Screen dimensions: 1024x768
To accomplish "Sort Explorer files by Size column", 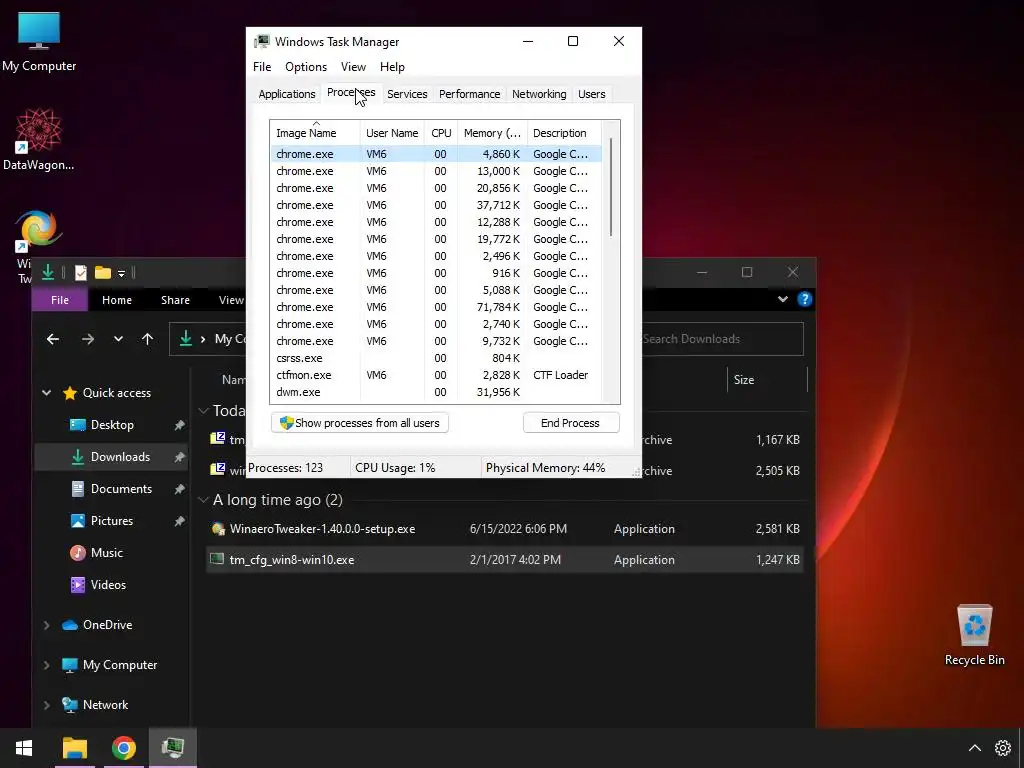I will click(x=767, y=379).
